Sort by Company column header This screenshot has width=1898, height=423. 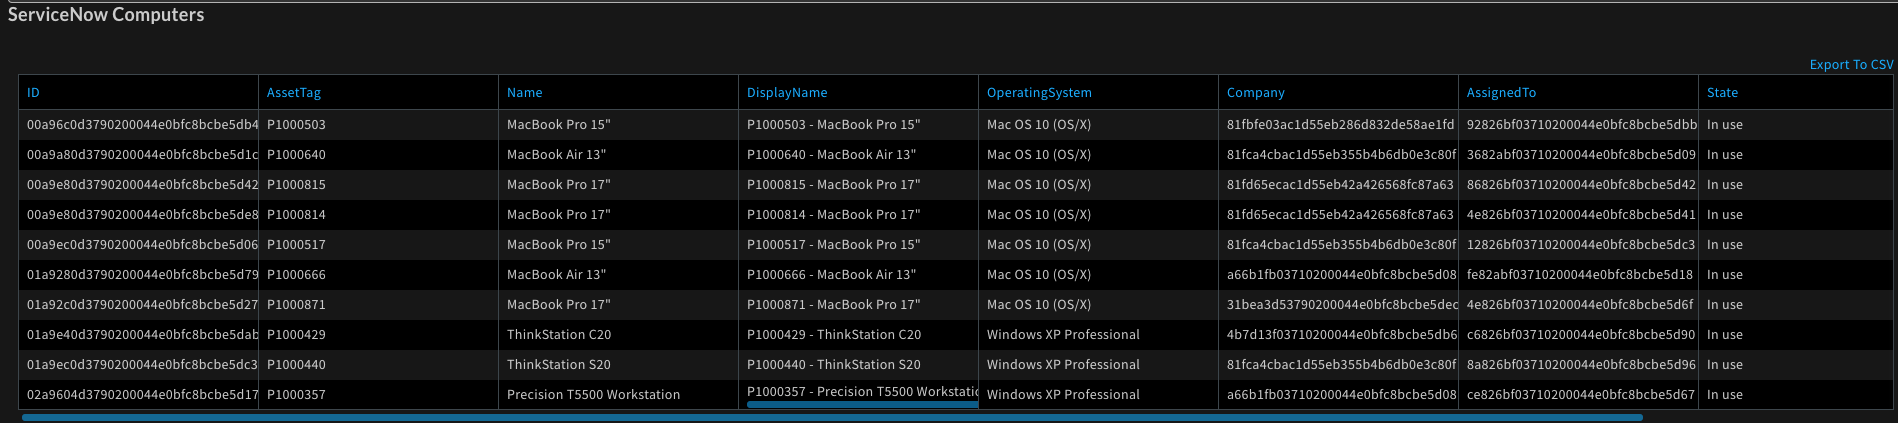pyautogui.click(x=1255, y=93)
